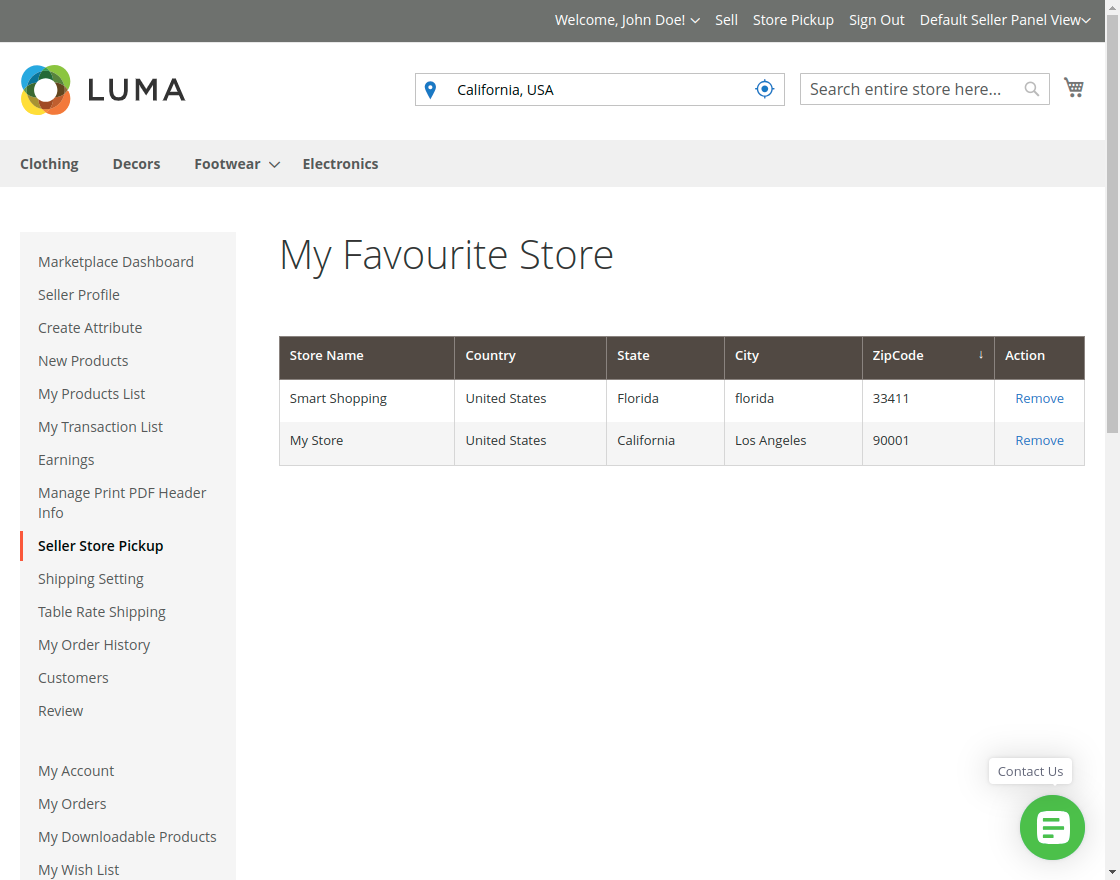Click the LUMA logo
This screenshot has width=1120, height=880.
102,89
